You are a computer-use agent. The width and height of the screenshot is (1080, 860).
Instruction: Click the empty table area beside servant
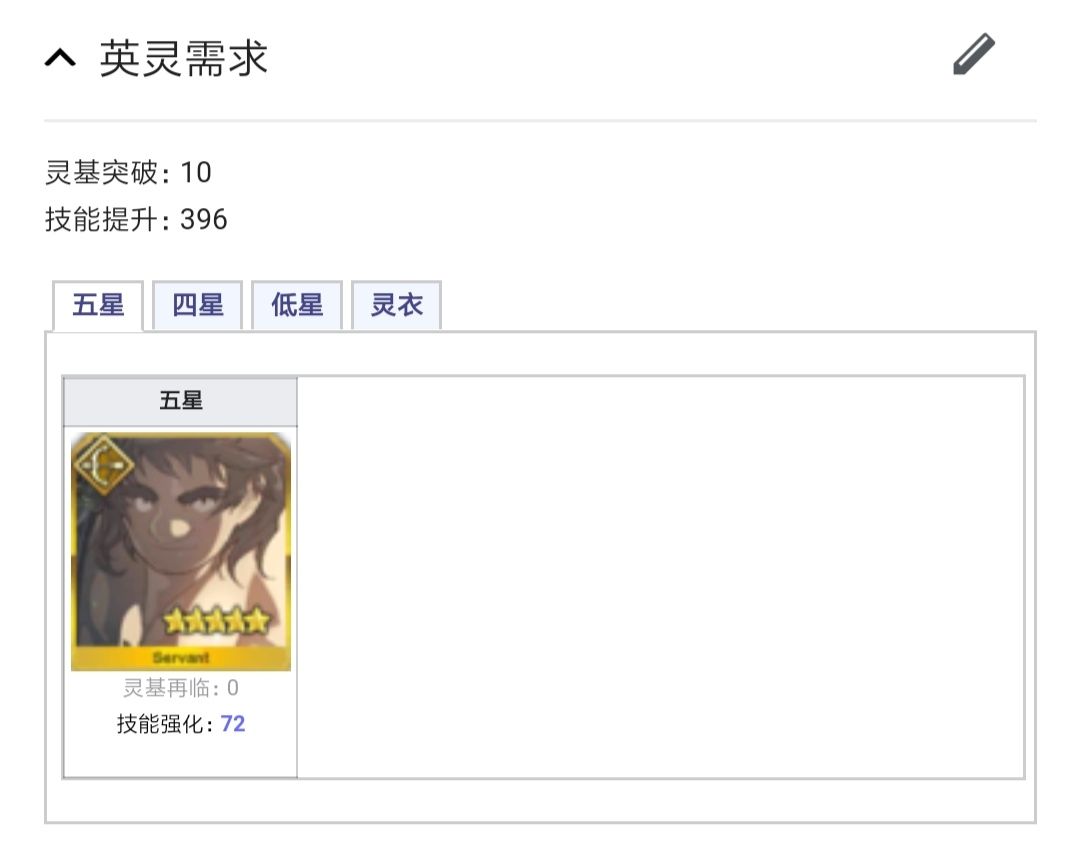coord(661,577)
